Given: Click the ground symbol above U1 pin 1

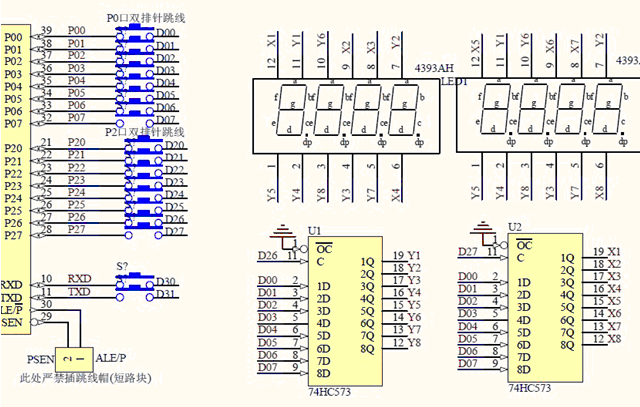Looking at the screenshot, I should [287, 232].
